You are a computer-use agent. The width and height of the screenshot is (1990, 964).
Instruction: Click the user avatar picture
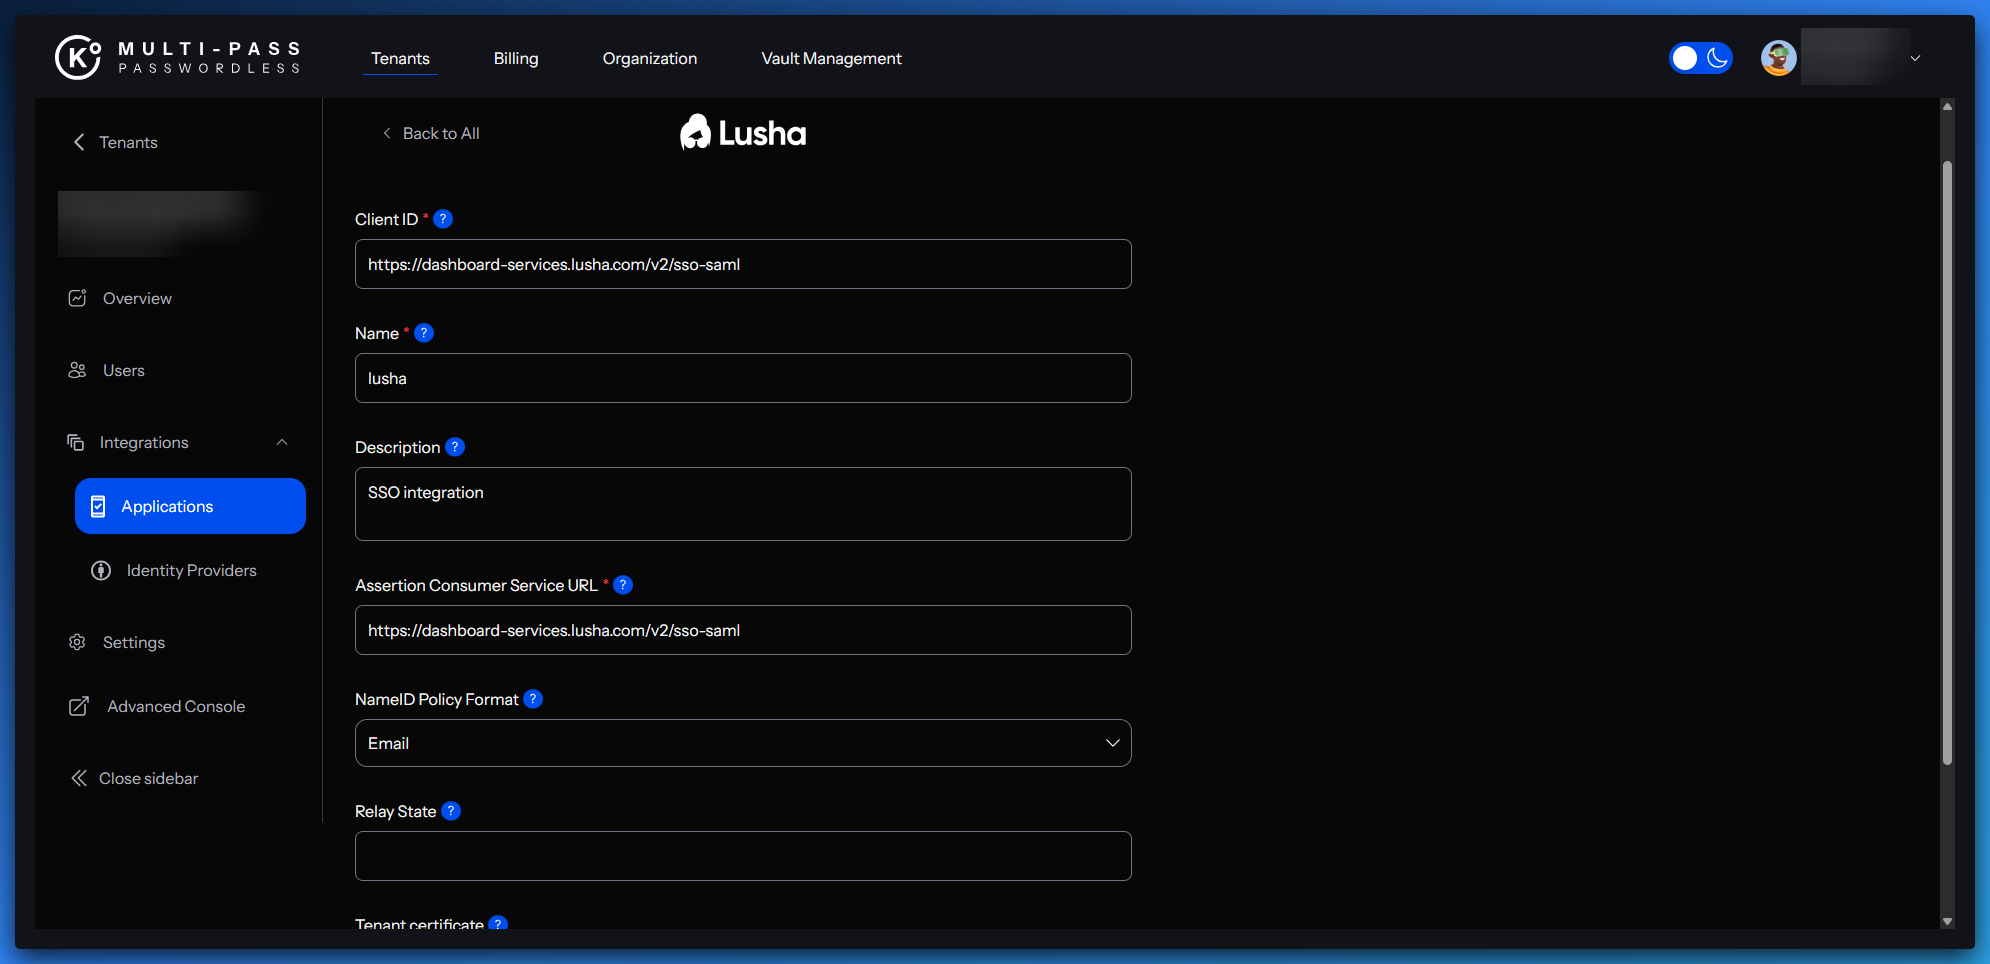coord(1778,58)
